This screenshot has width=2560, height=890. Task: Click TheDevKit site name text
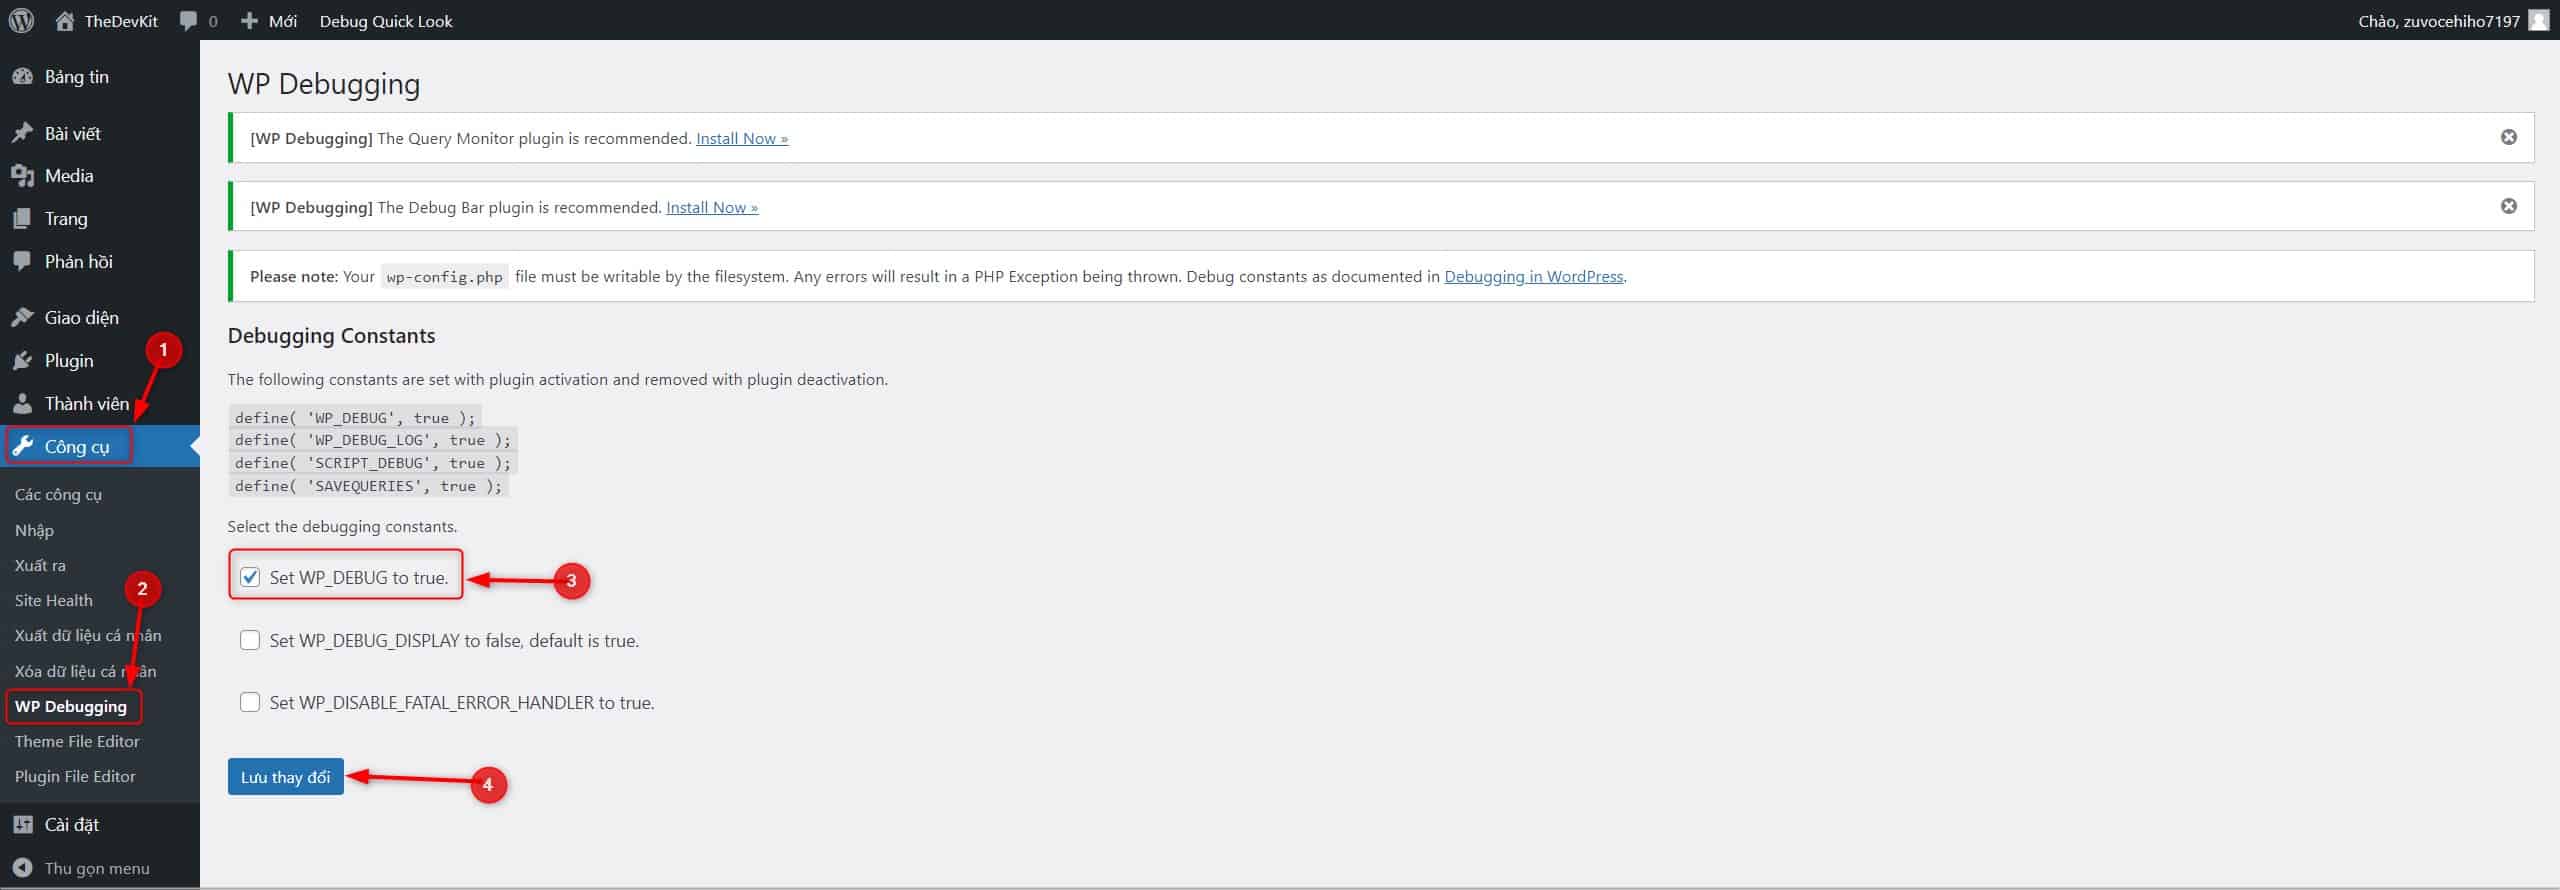point(121,21)
